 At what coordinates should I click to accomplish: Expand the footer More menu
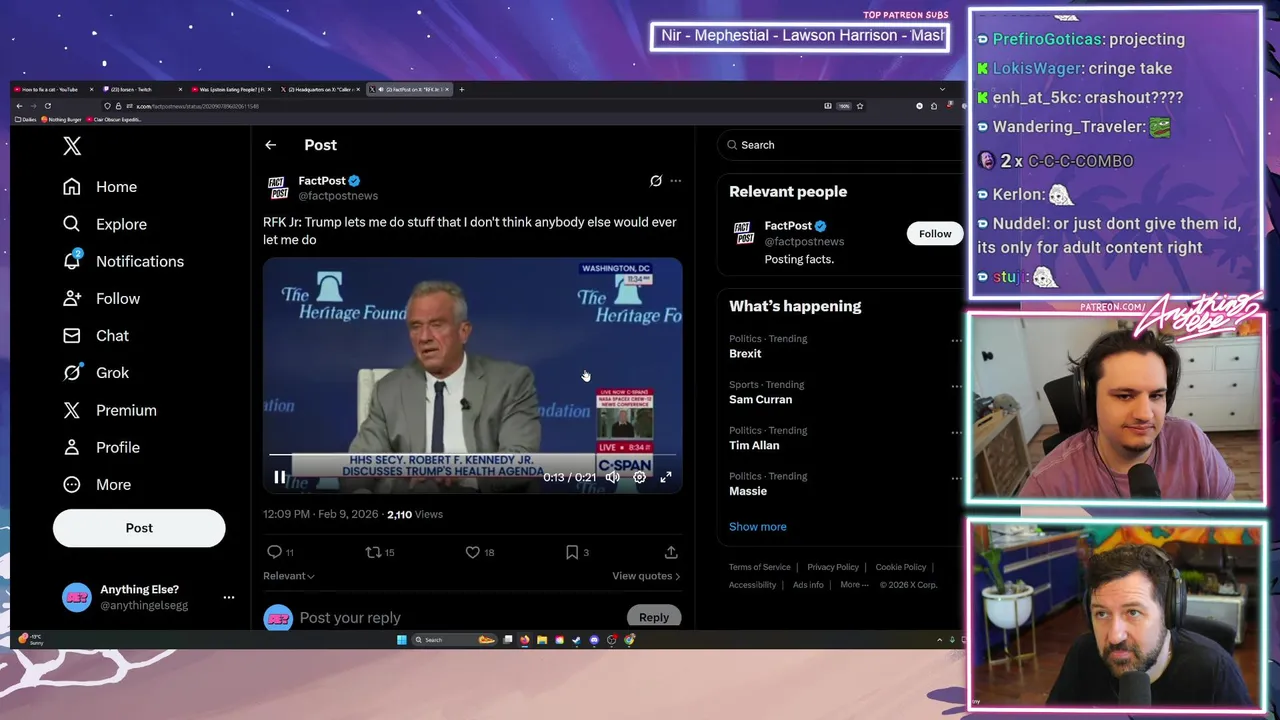(x=854, y=585)
